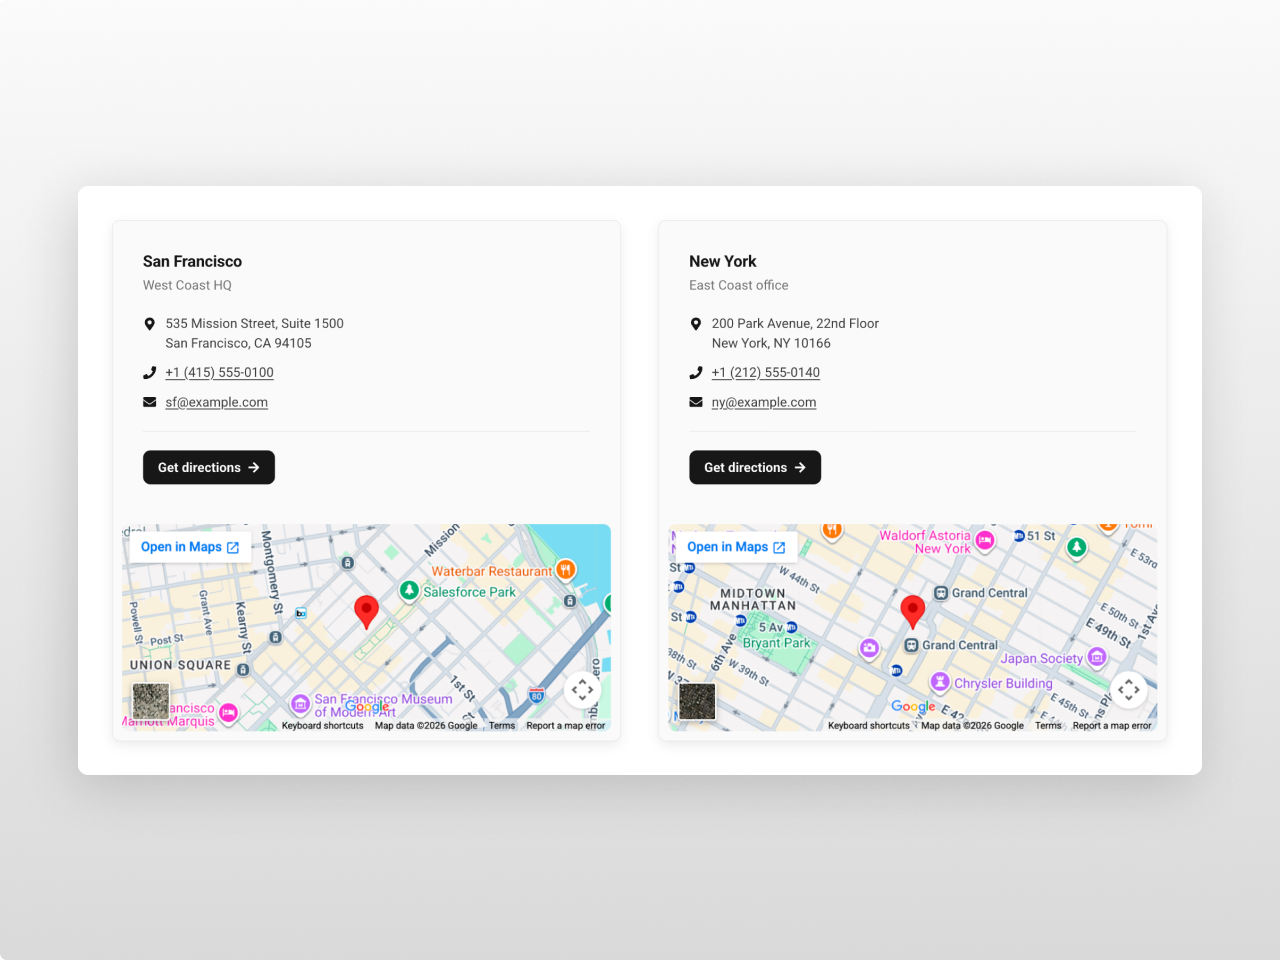This screenshot has width=1280, height=960.
Task: Click the Marriott Marquis hotel marker
Action: 228,713
